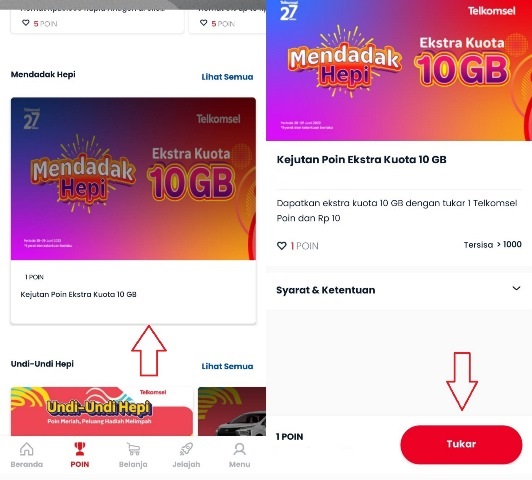Open the Belanja shopping cart icon
Screen dimensions: 532x480
coord(133,449)
